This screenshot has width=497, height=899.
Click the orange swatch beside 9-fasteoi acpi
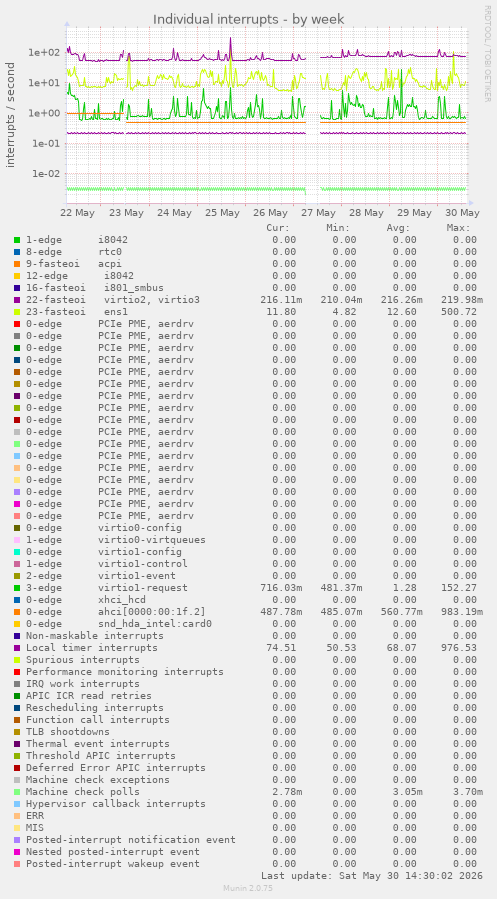click(x=17, y=264)
